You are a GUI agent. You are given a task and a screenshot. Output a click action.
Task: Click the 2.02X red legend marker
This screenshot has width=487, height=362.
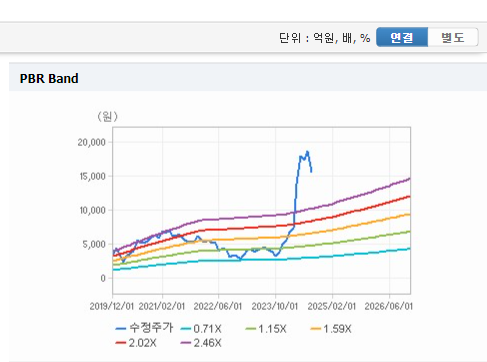pyautogui.click(x=120, y=343)
